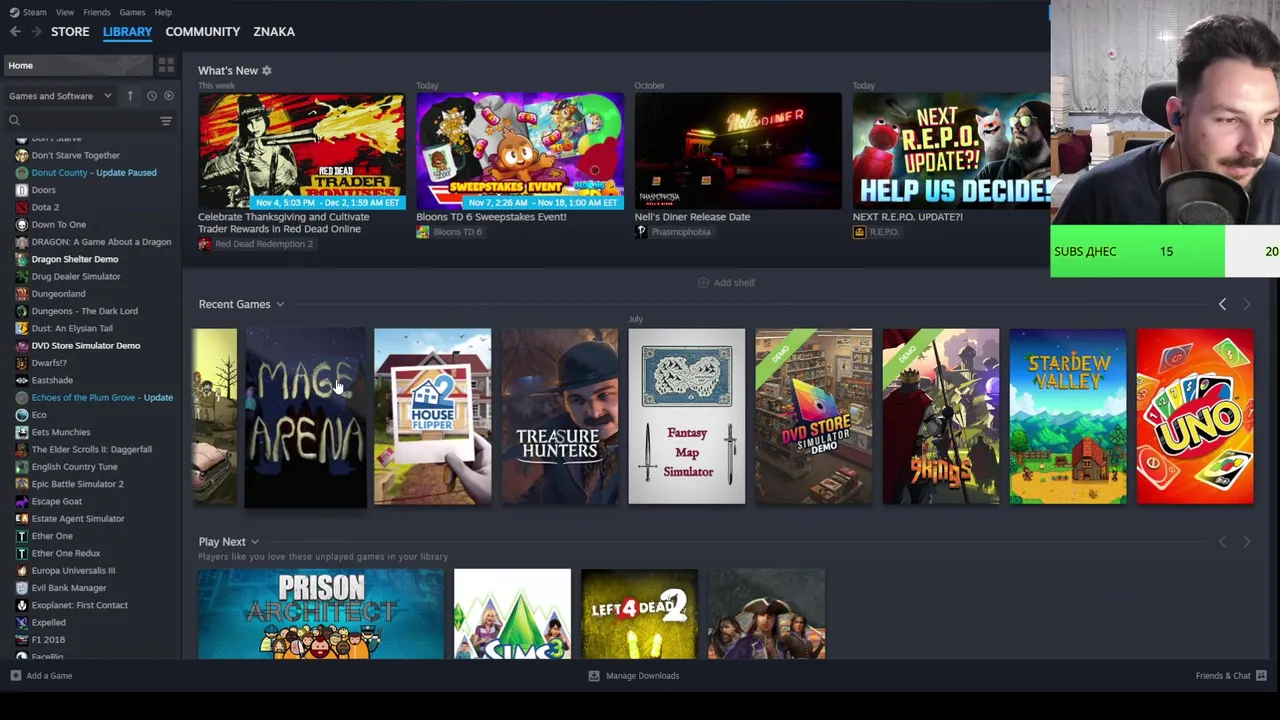The width and height of the screenshot is (1280, 720).
Task: Open Games and Software dropdown
Action: [x=60, y=96]
